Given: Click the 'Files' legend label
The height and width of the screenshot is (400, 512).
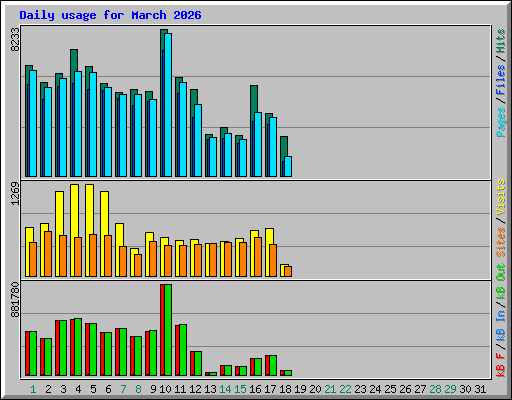Looking at the screenshot, I should tap(501, 80).
